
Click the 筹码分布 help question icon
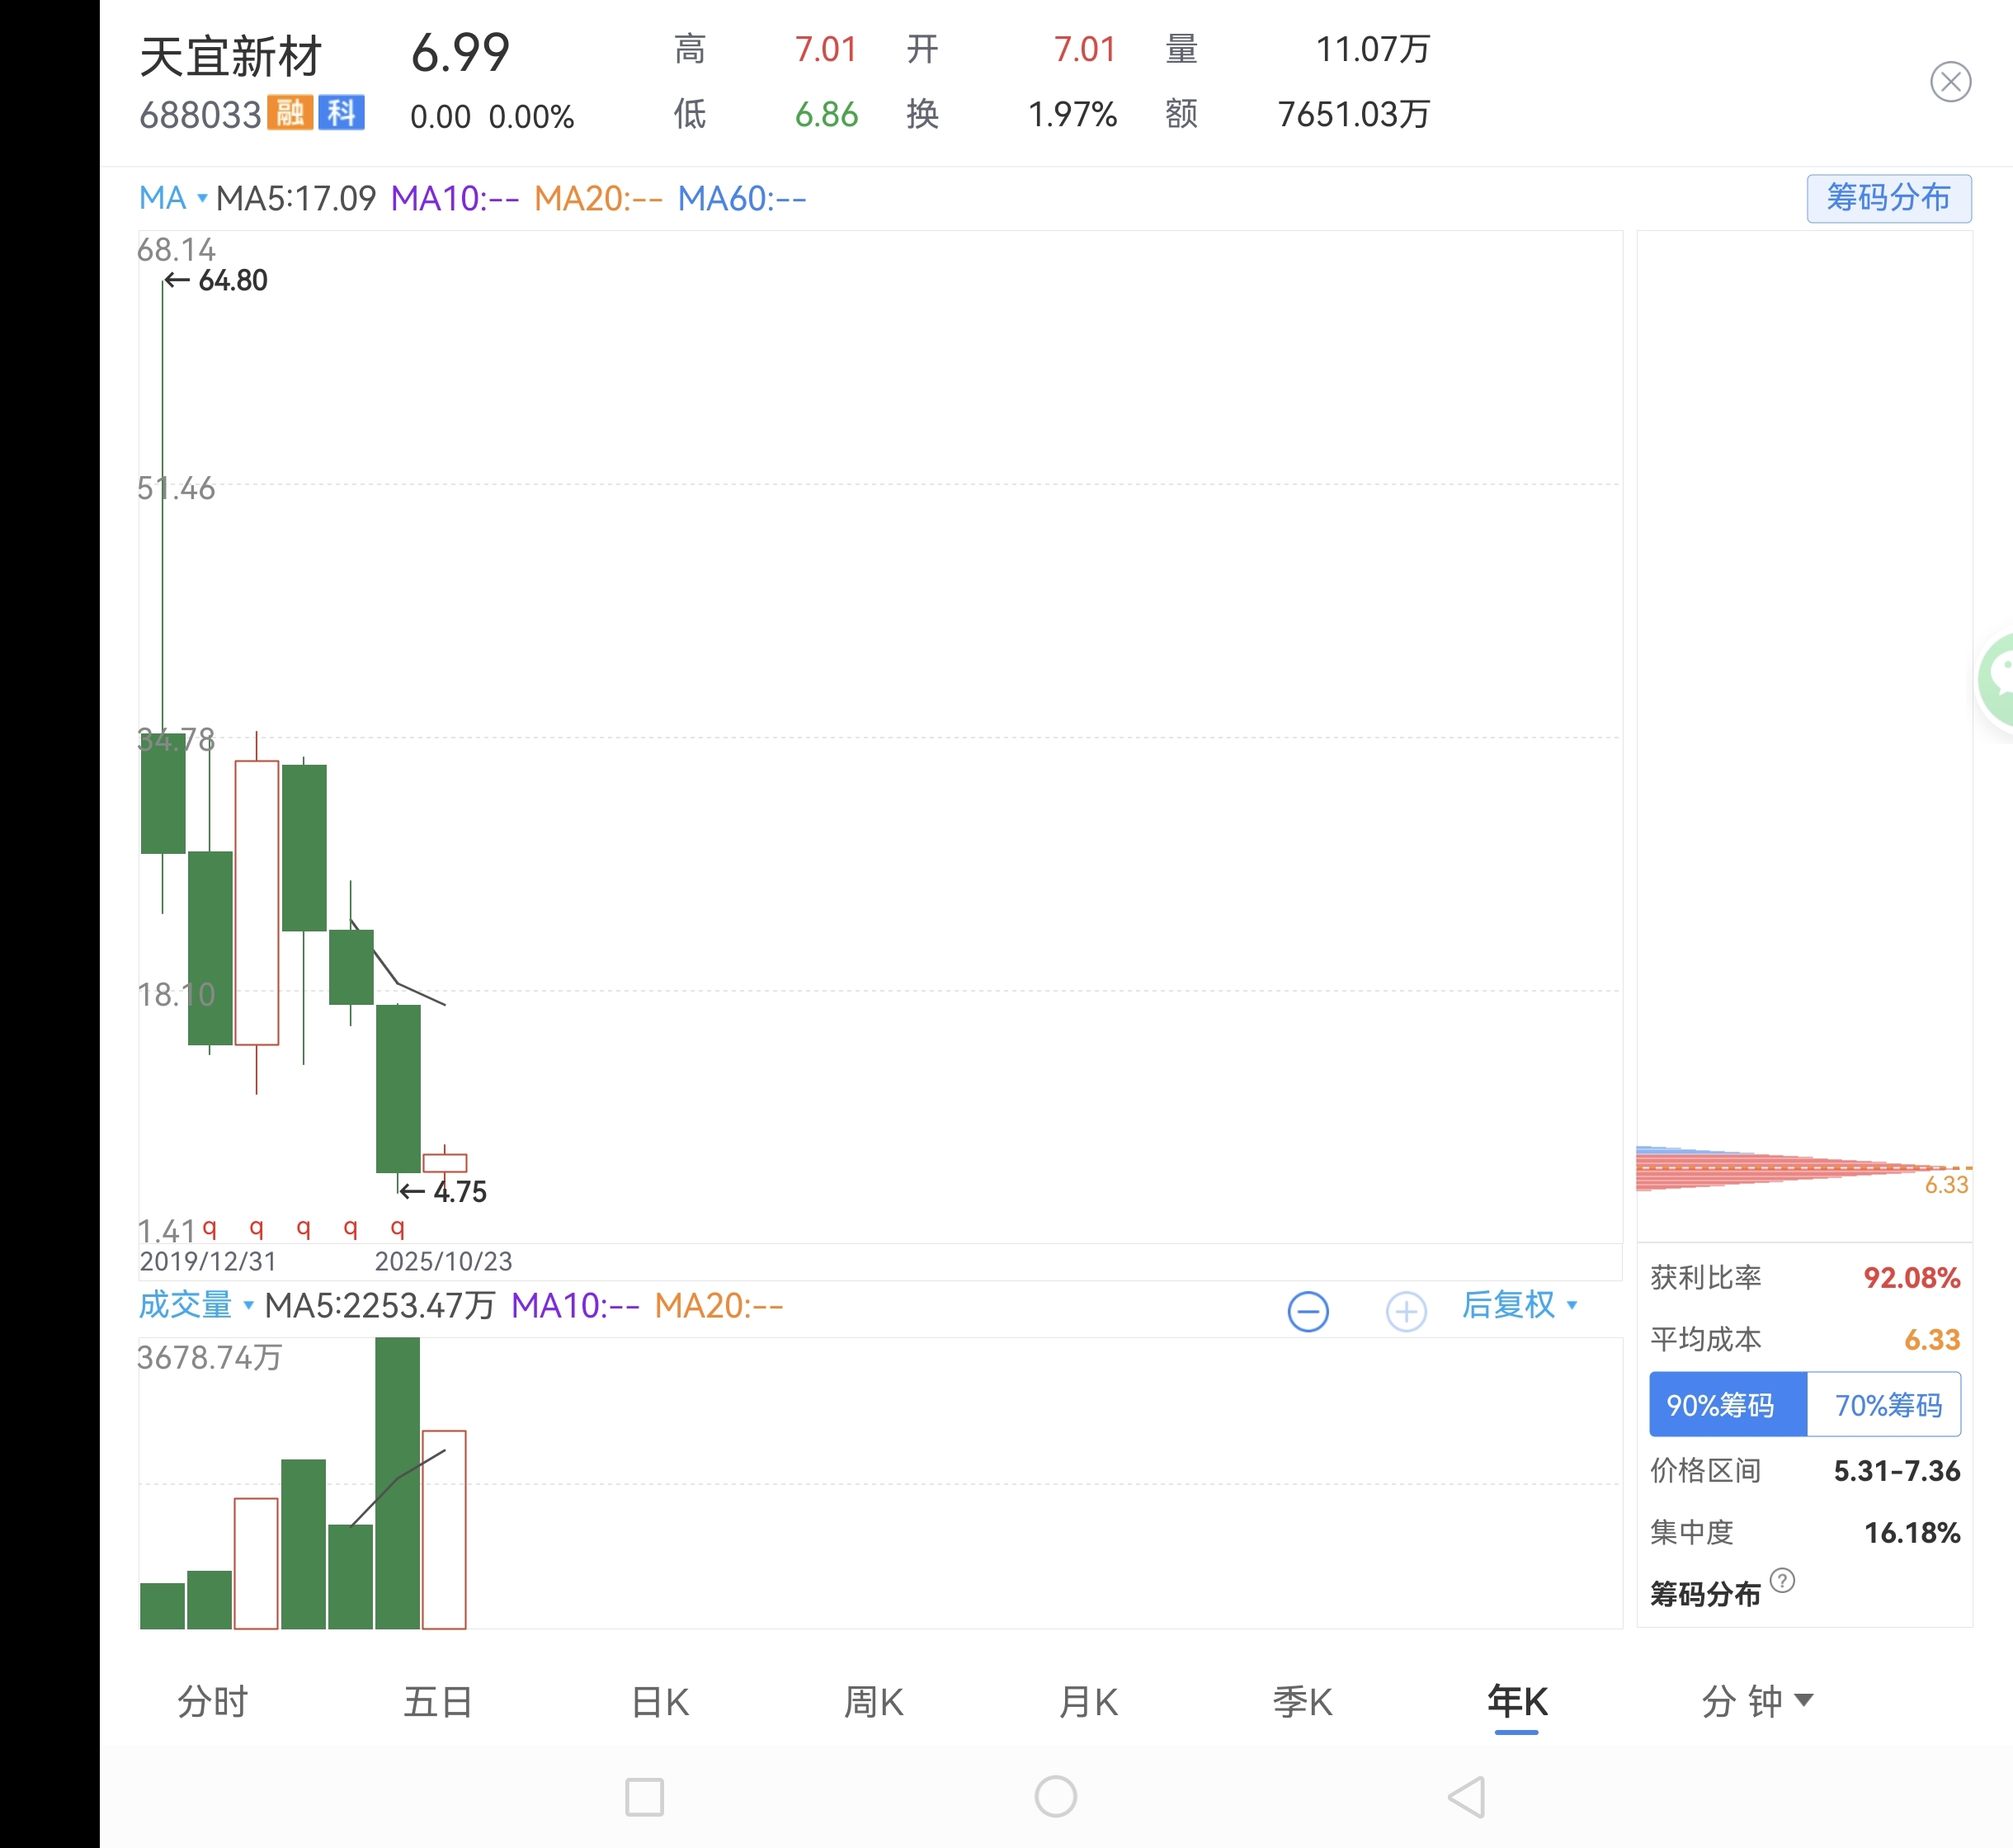pyautogui.click(x=1781, y=1581)
